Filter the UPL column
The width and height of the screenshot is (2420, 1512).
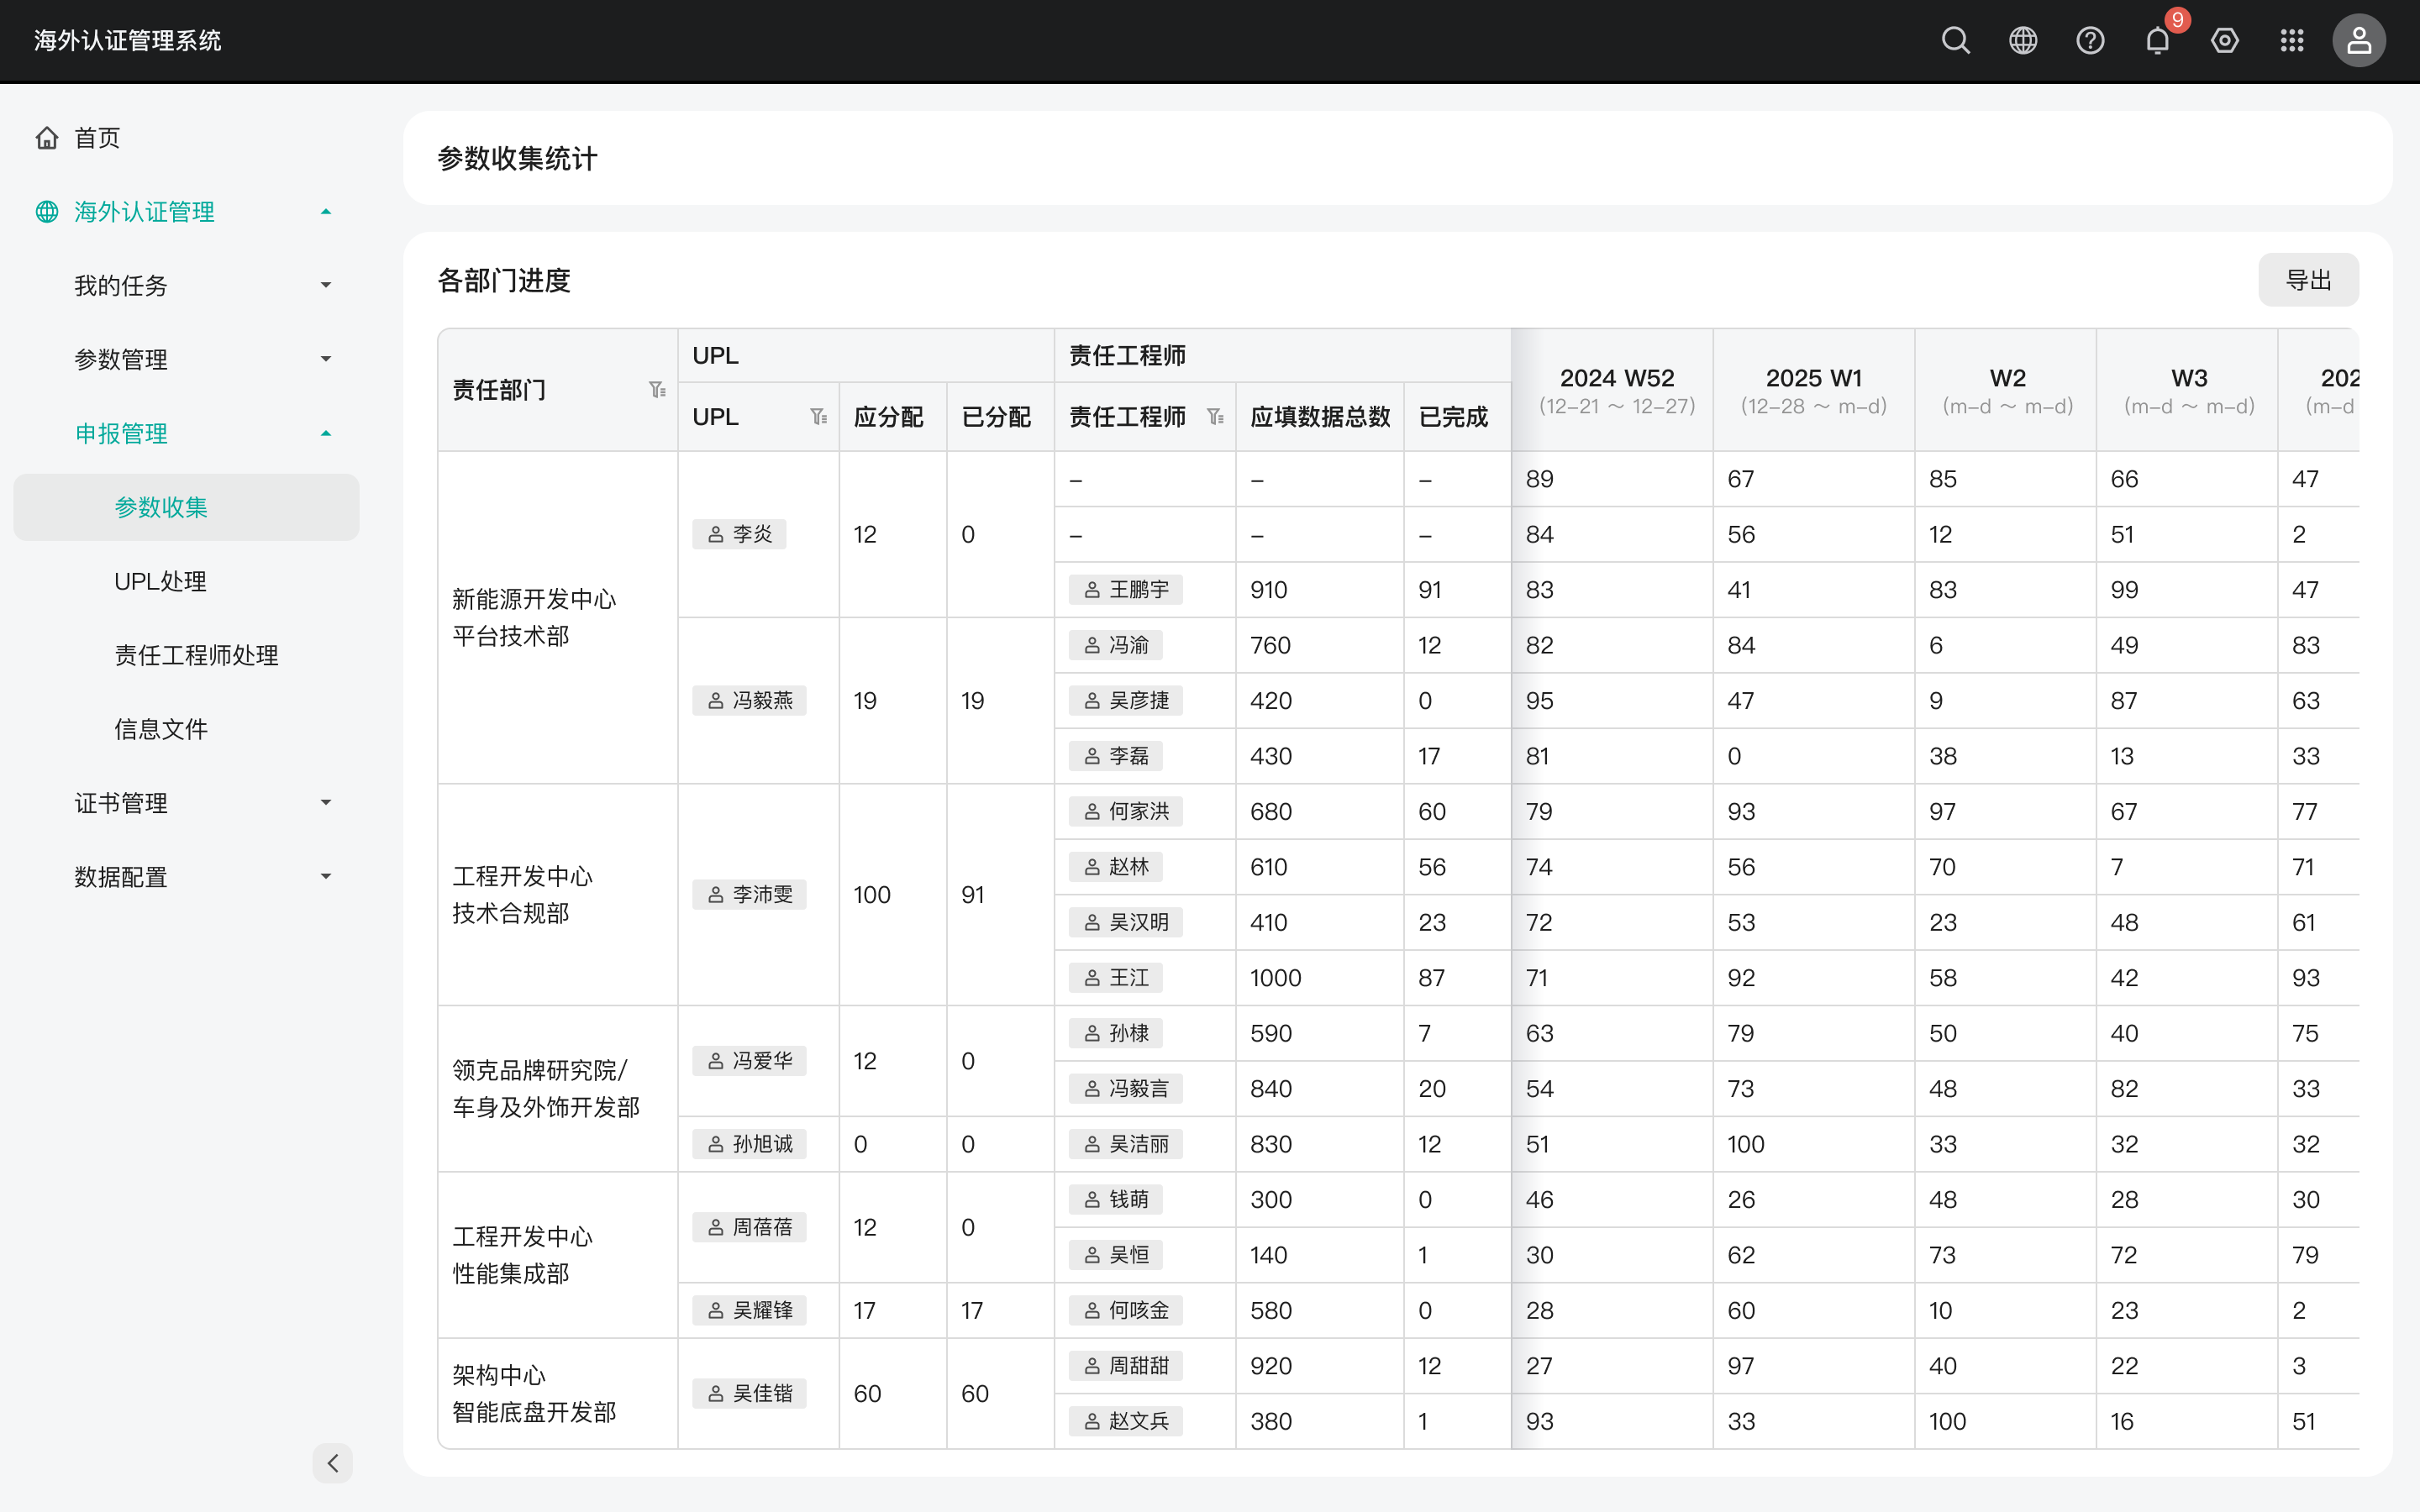[818, 417]
